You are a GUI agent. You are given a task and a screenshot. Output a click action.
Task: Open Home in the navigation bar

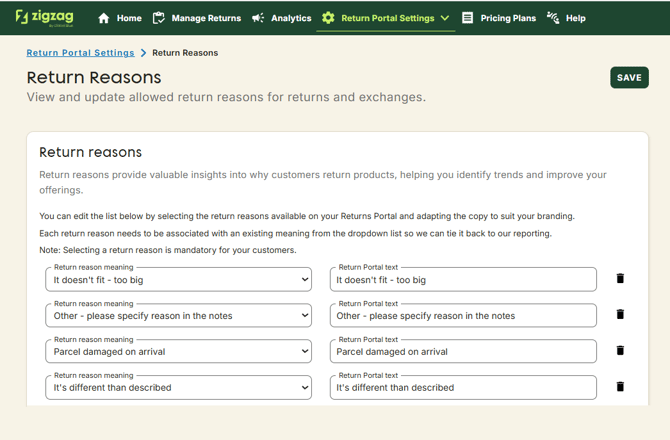point(129,18)
